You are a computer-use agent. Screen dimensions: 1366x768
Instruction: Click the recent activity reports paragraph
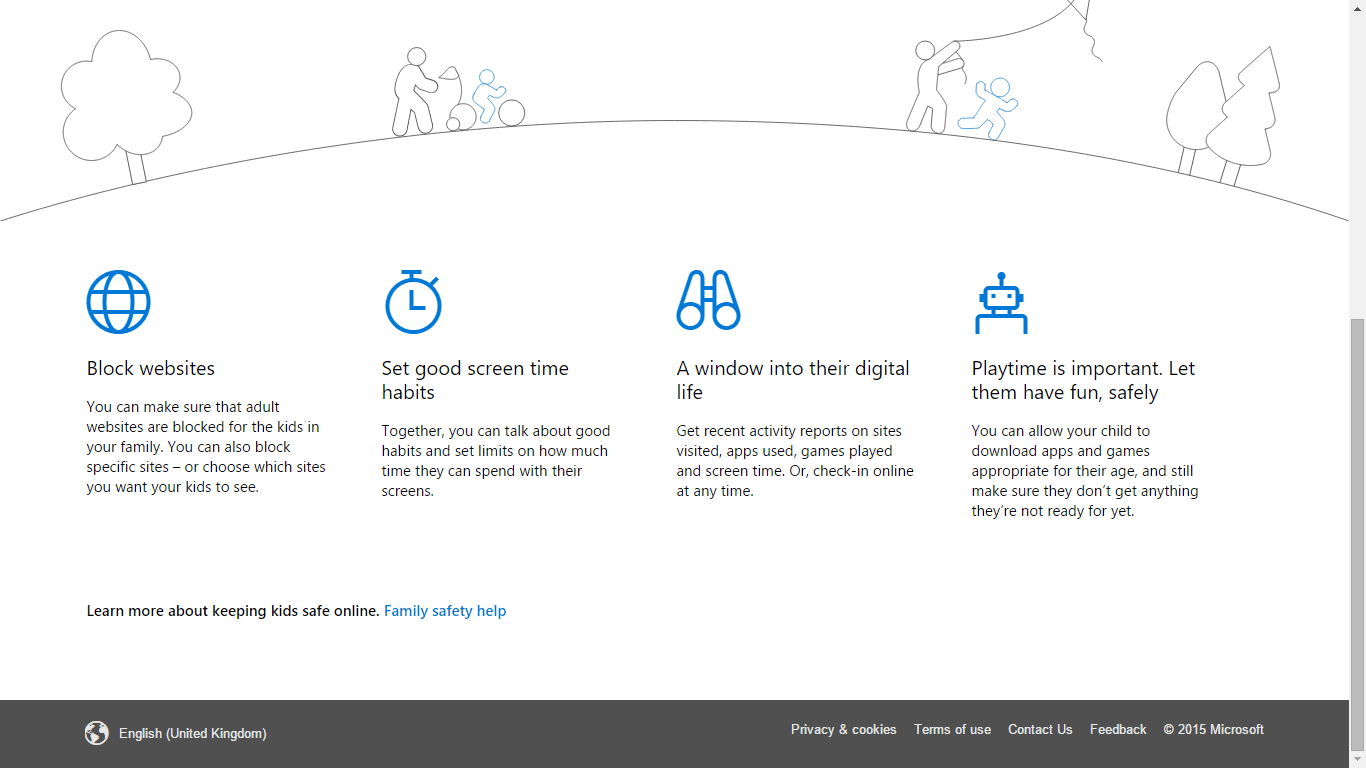pyautogui.click(x=795, y=461)
